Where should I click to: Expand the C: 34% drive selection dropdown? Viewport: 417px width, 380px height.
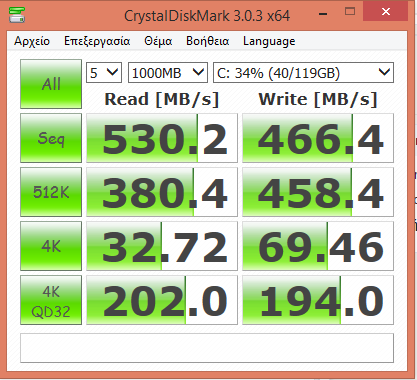303,72
